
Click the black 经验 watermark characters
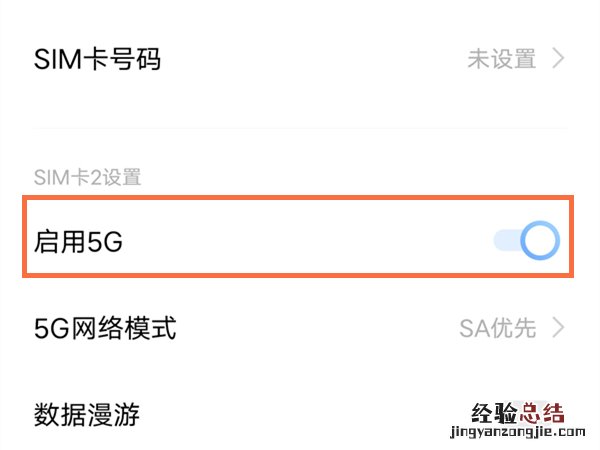pos(495,414)
